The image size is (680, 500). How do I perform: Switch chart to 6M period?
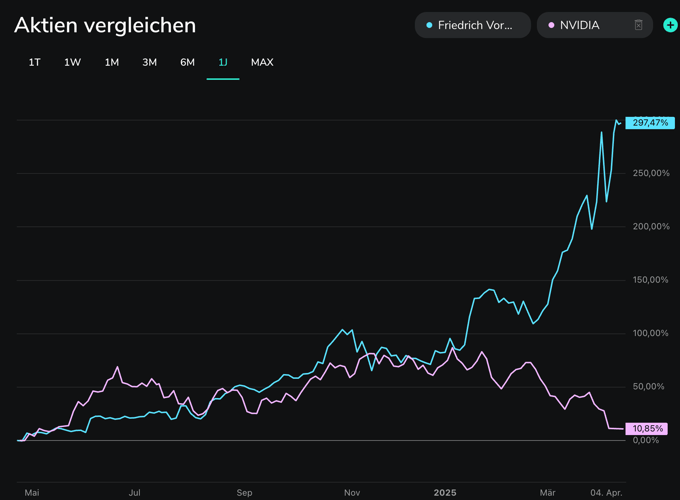pos(187,62)
